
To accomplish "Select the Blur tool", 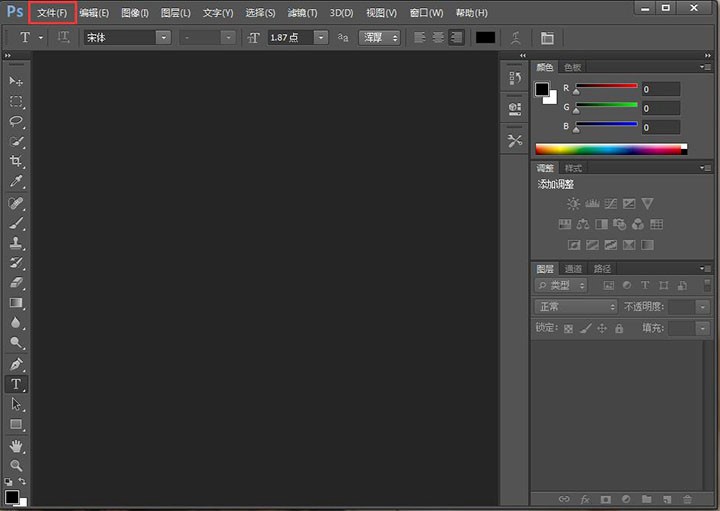I will click(x=16, y=323).
